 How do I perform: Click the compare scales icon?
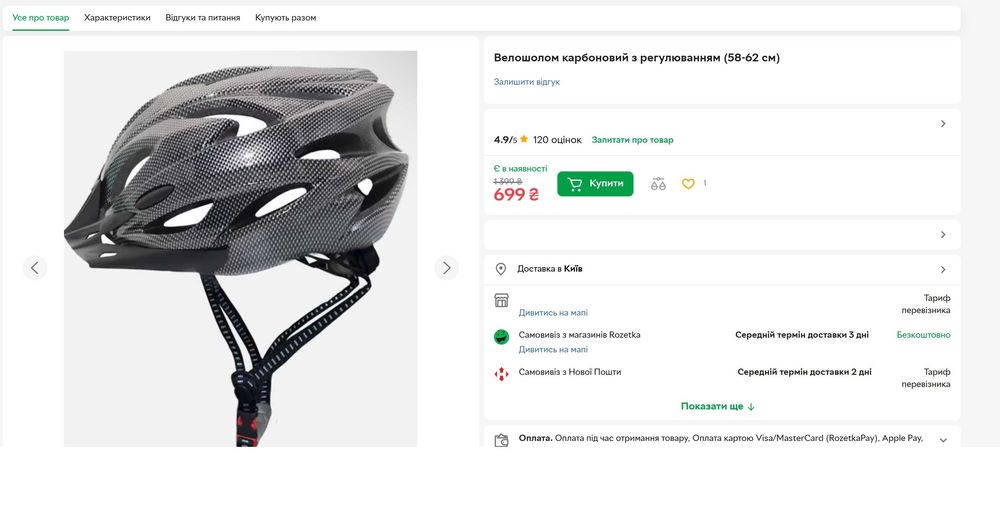pos(658,184)
